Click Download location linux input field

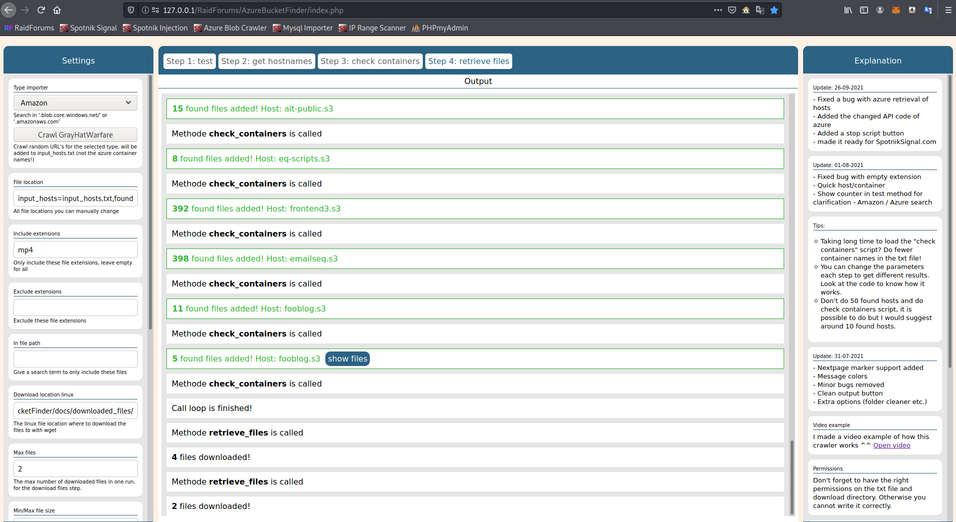pyautogui.click(x=75, y=410)
